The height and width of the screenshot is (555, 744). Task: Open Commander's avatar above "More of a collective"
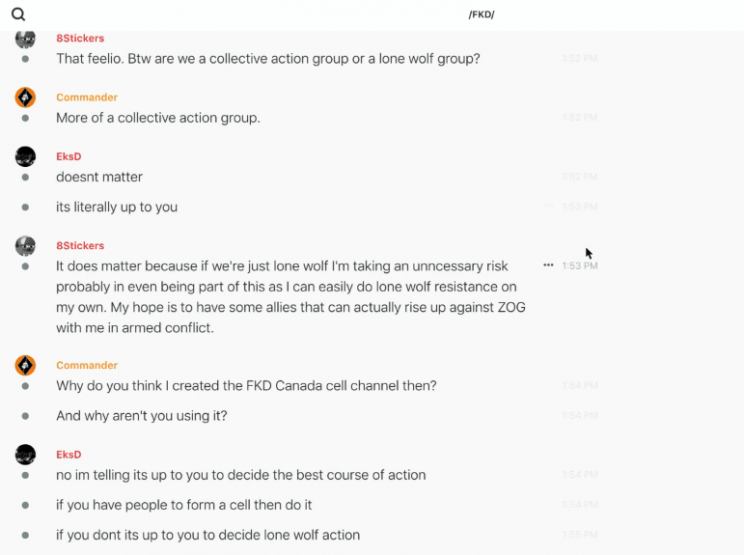(x=25, y=97)
